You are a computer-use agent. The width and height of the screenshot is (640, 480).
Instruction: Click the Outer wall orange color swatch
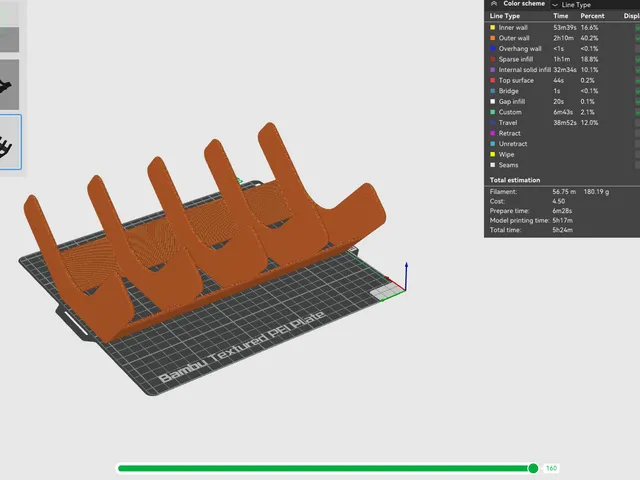(x=493, y=38)
